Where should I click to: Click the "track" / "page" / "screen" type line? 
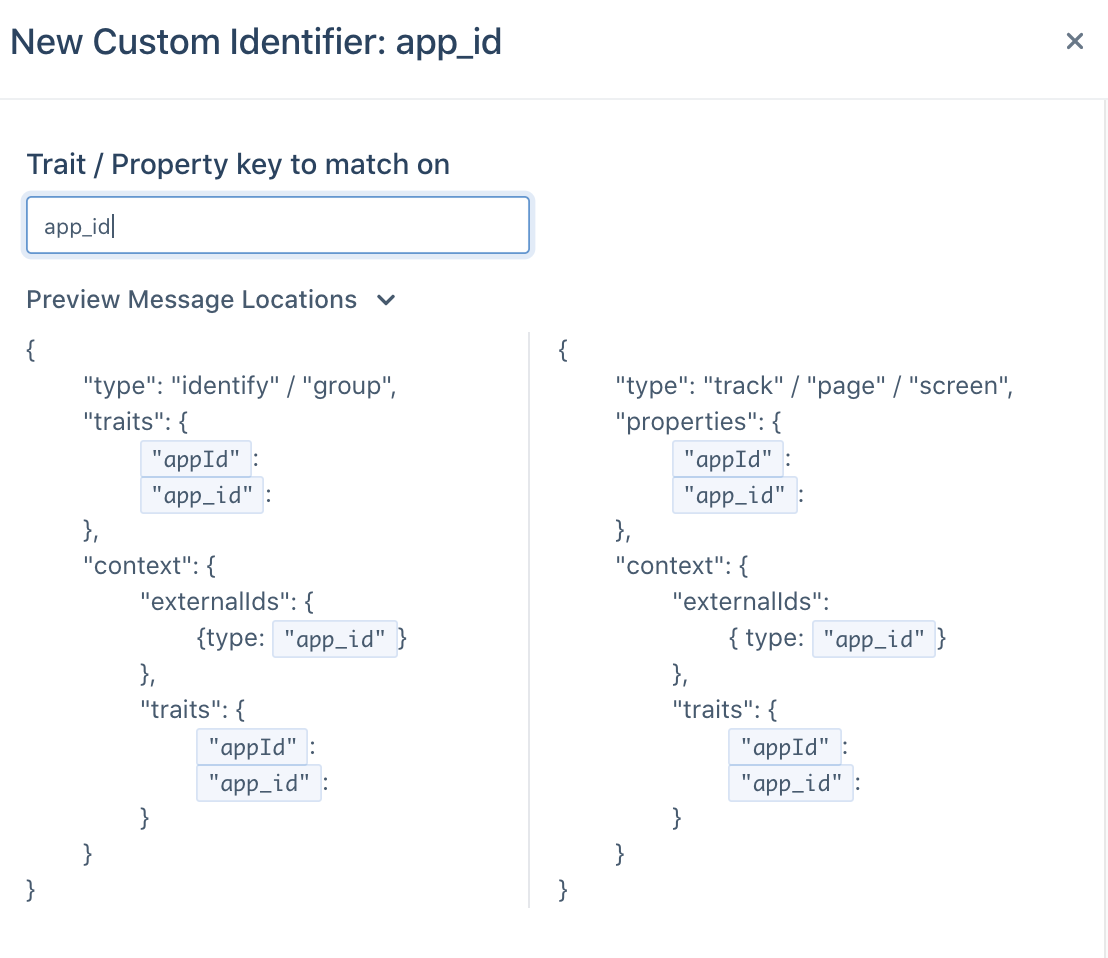pyautogui.click(x=814, y=386)
